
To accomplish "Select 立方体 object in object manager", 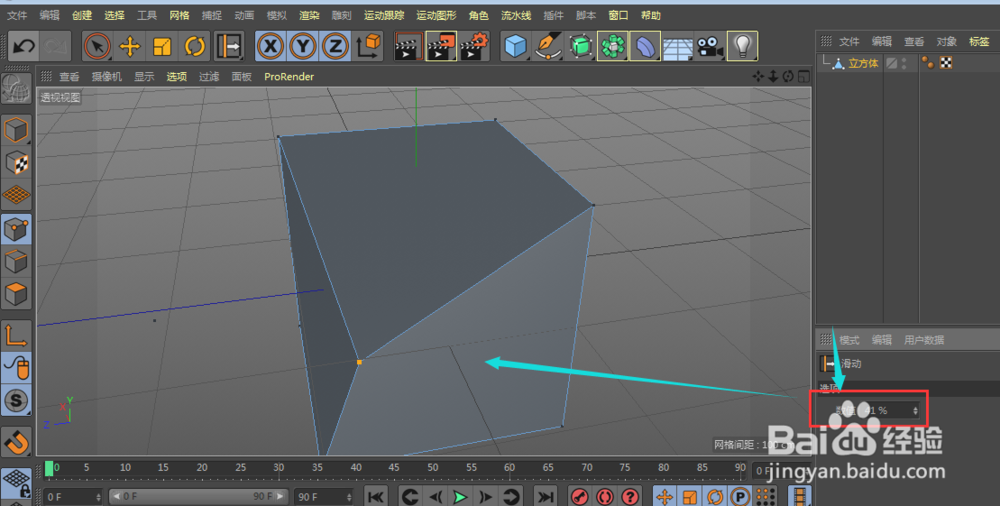I will tap(863, 63).
